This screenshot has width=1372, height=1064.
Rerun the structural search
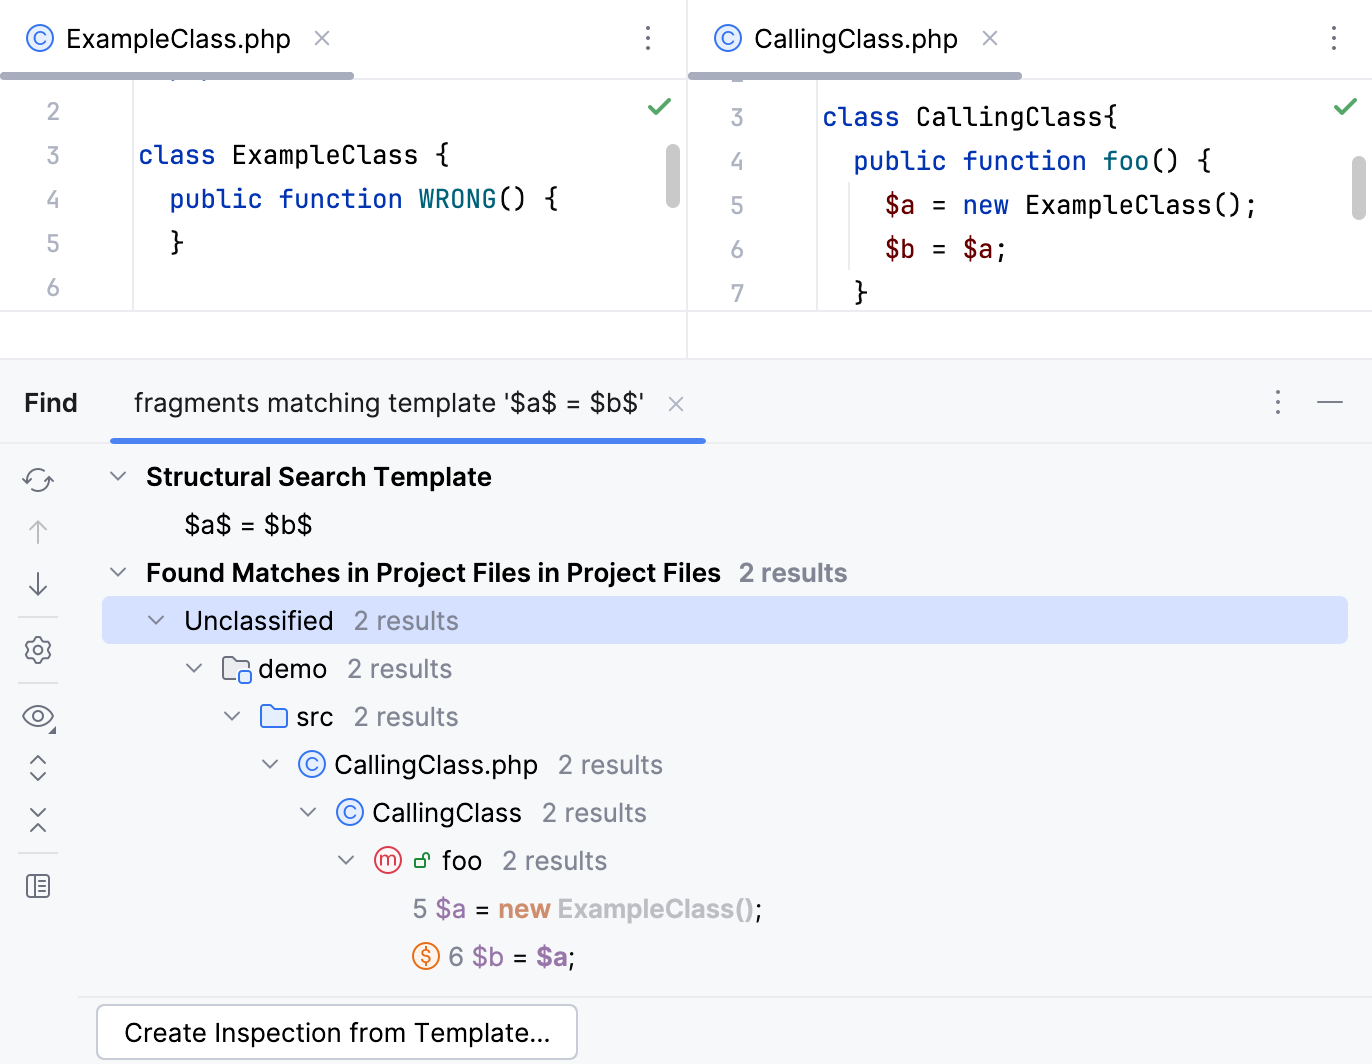(38, 480)
